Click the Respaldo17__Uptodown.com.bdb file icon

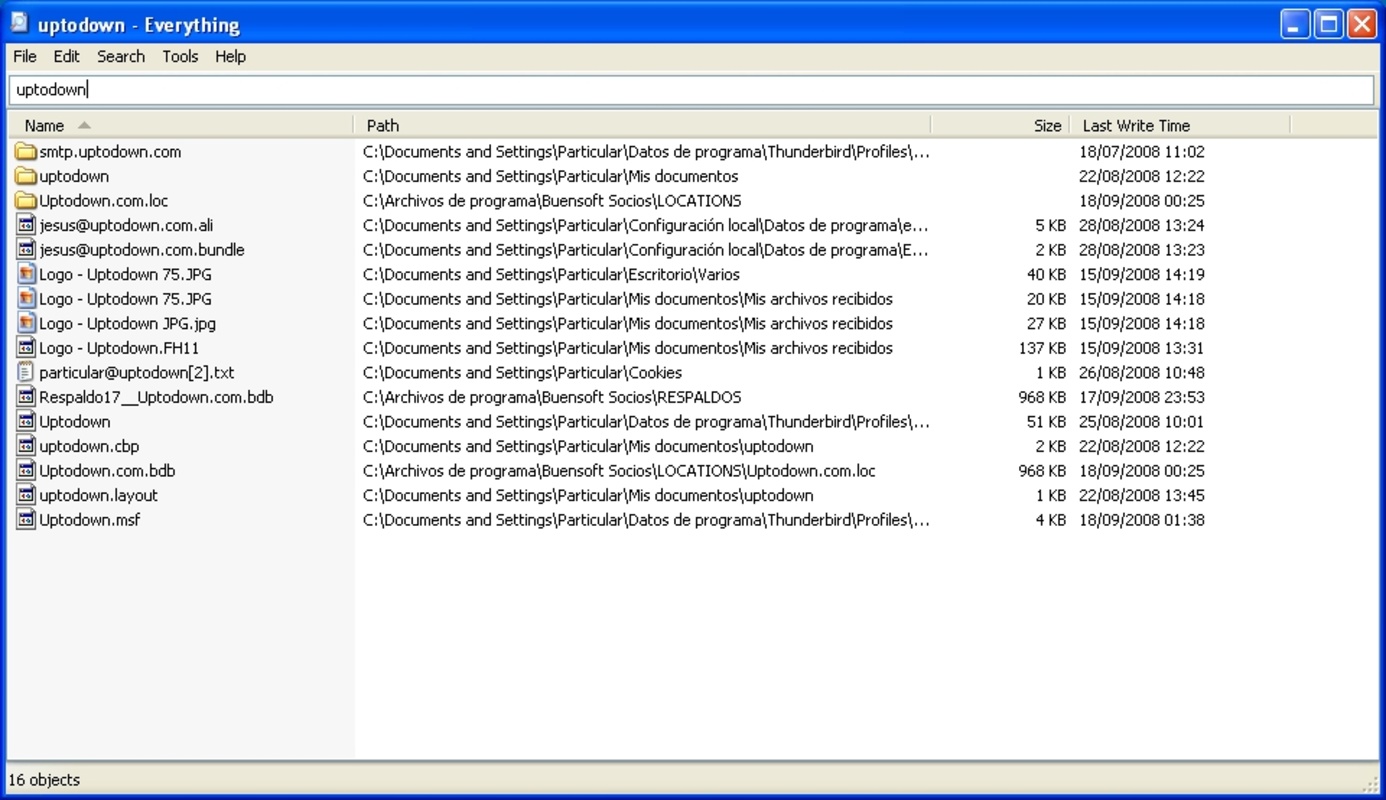click(26, 397)
